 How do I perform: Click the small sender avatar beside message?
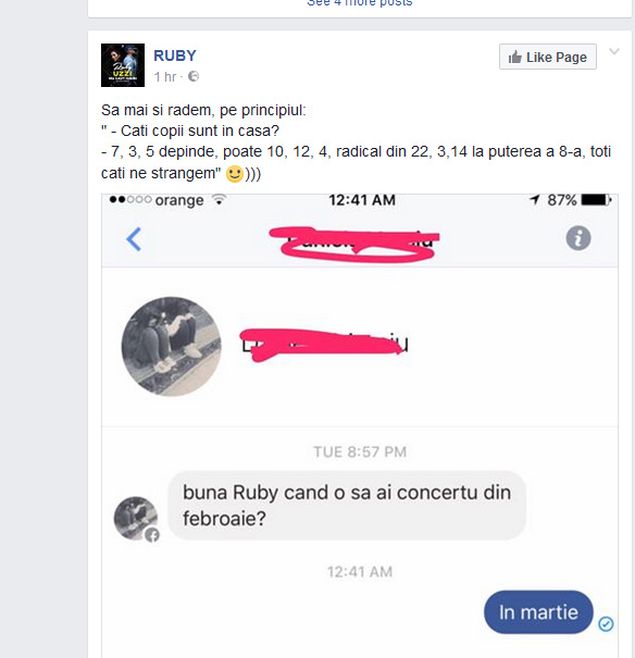click(135, 518)
